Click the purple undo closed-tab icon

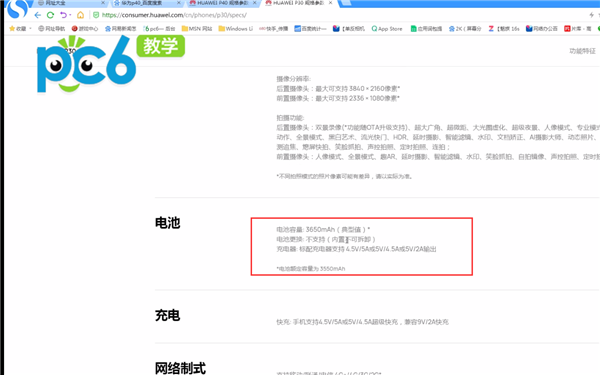[63, 15]
